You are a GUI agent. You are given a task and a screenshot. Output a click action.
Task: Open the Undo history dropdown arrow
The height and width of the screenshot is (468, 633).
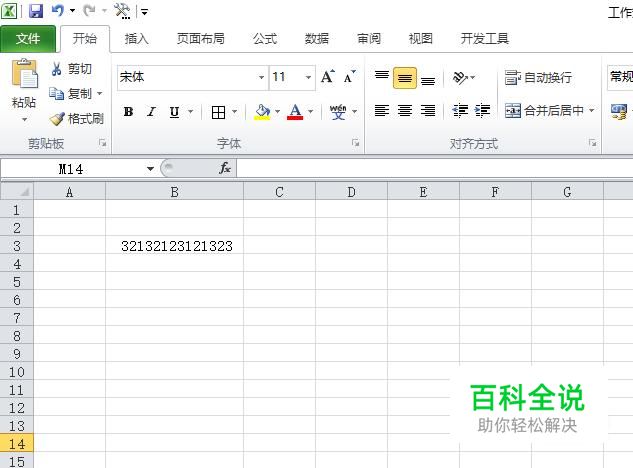72,11
